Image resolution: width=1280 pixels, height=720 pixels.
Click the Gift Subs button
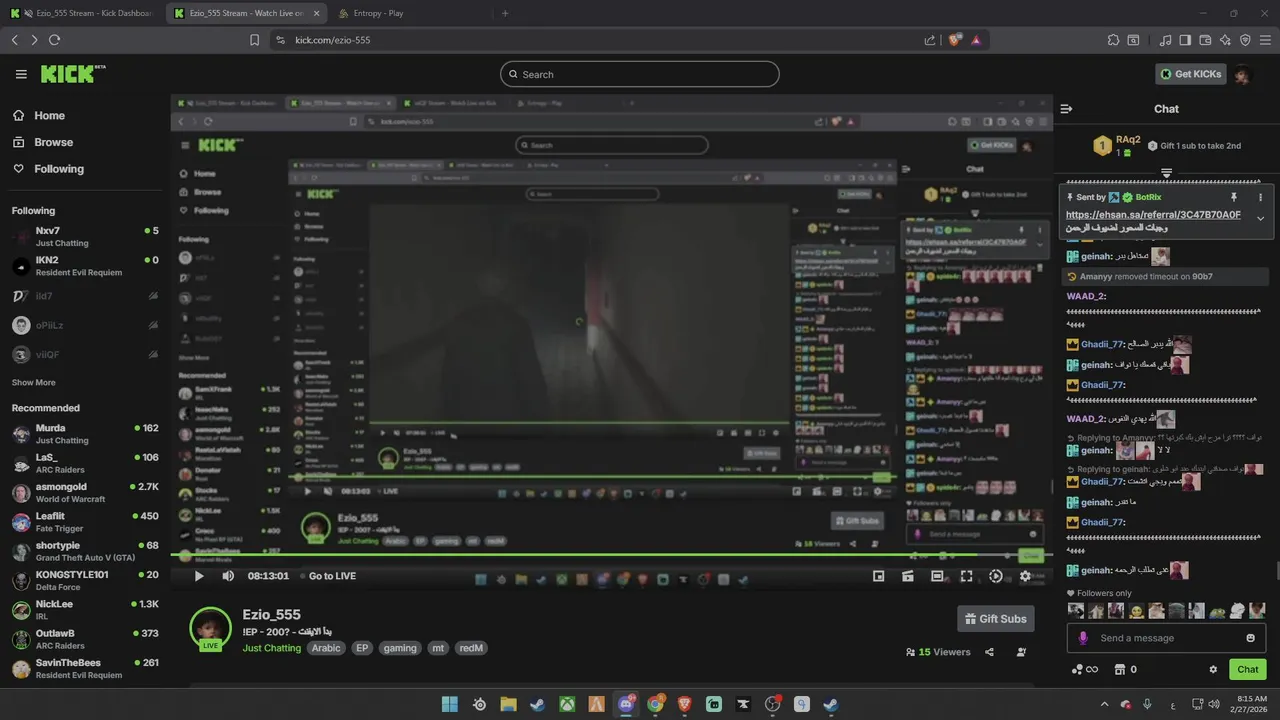[x=995, y=619]
